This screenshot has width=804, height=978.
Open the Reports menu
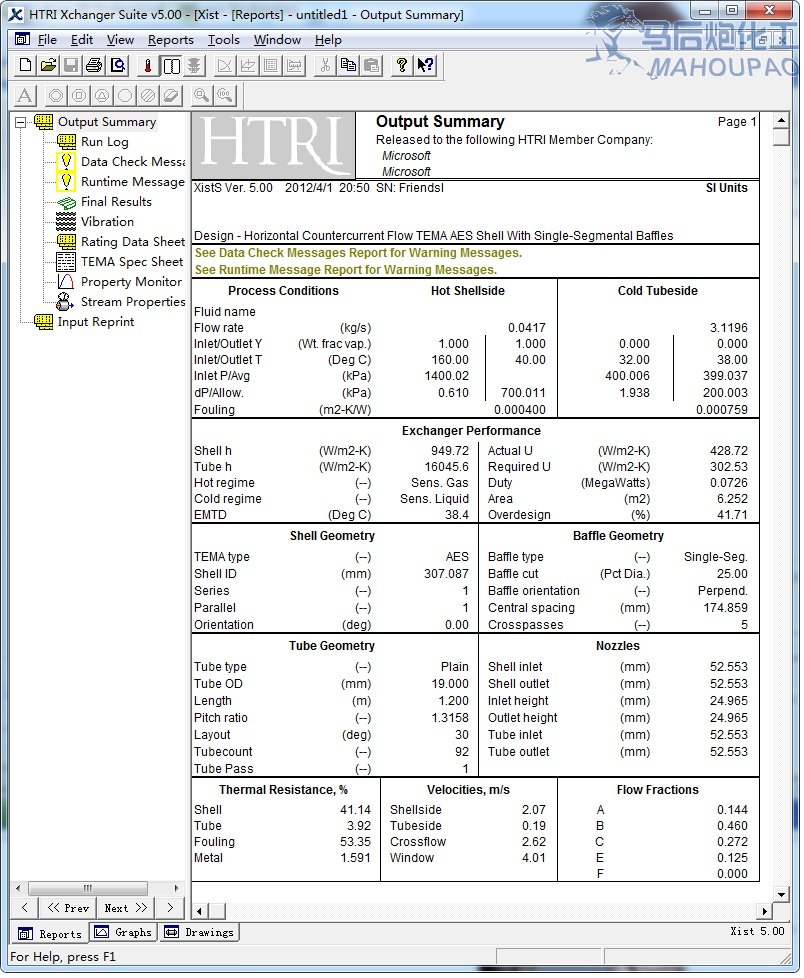point(171,40)
